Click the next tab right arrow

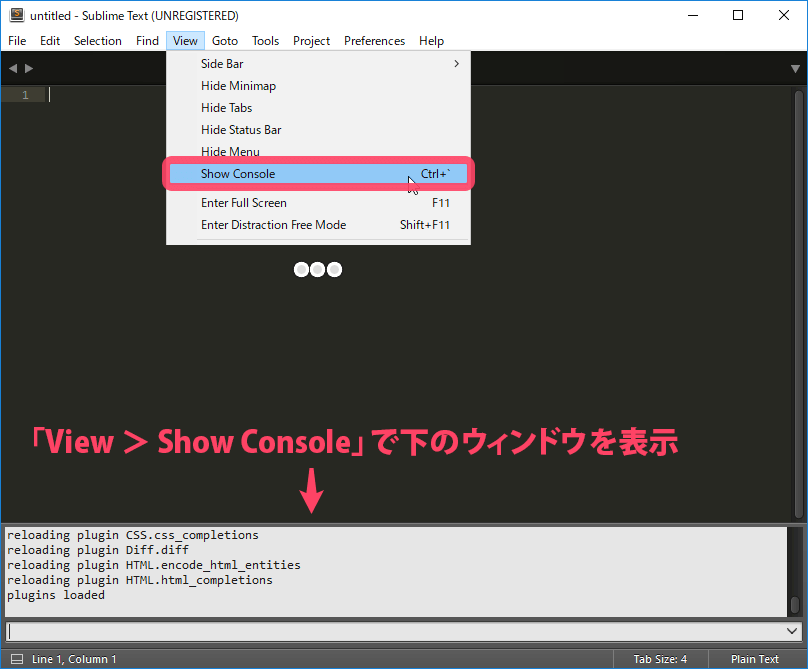29,68
